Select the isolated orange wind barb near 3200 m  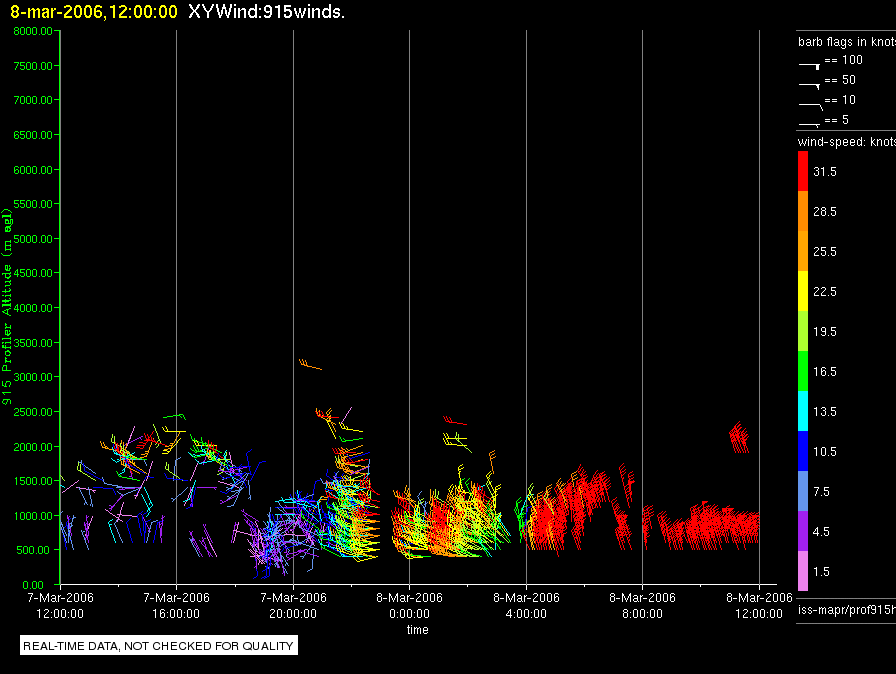click(x=310, y=364)
